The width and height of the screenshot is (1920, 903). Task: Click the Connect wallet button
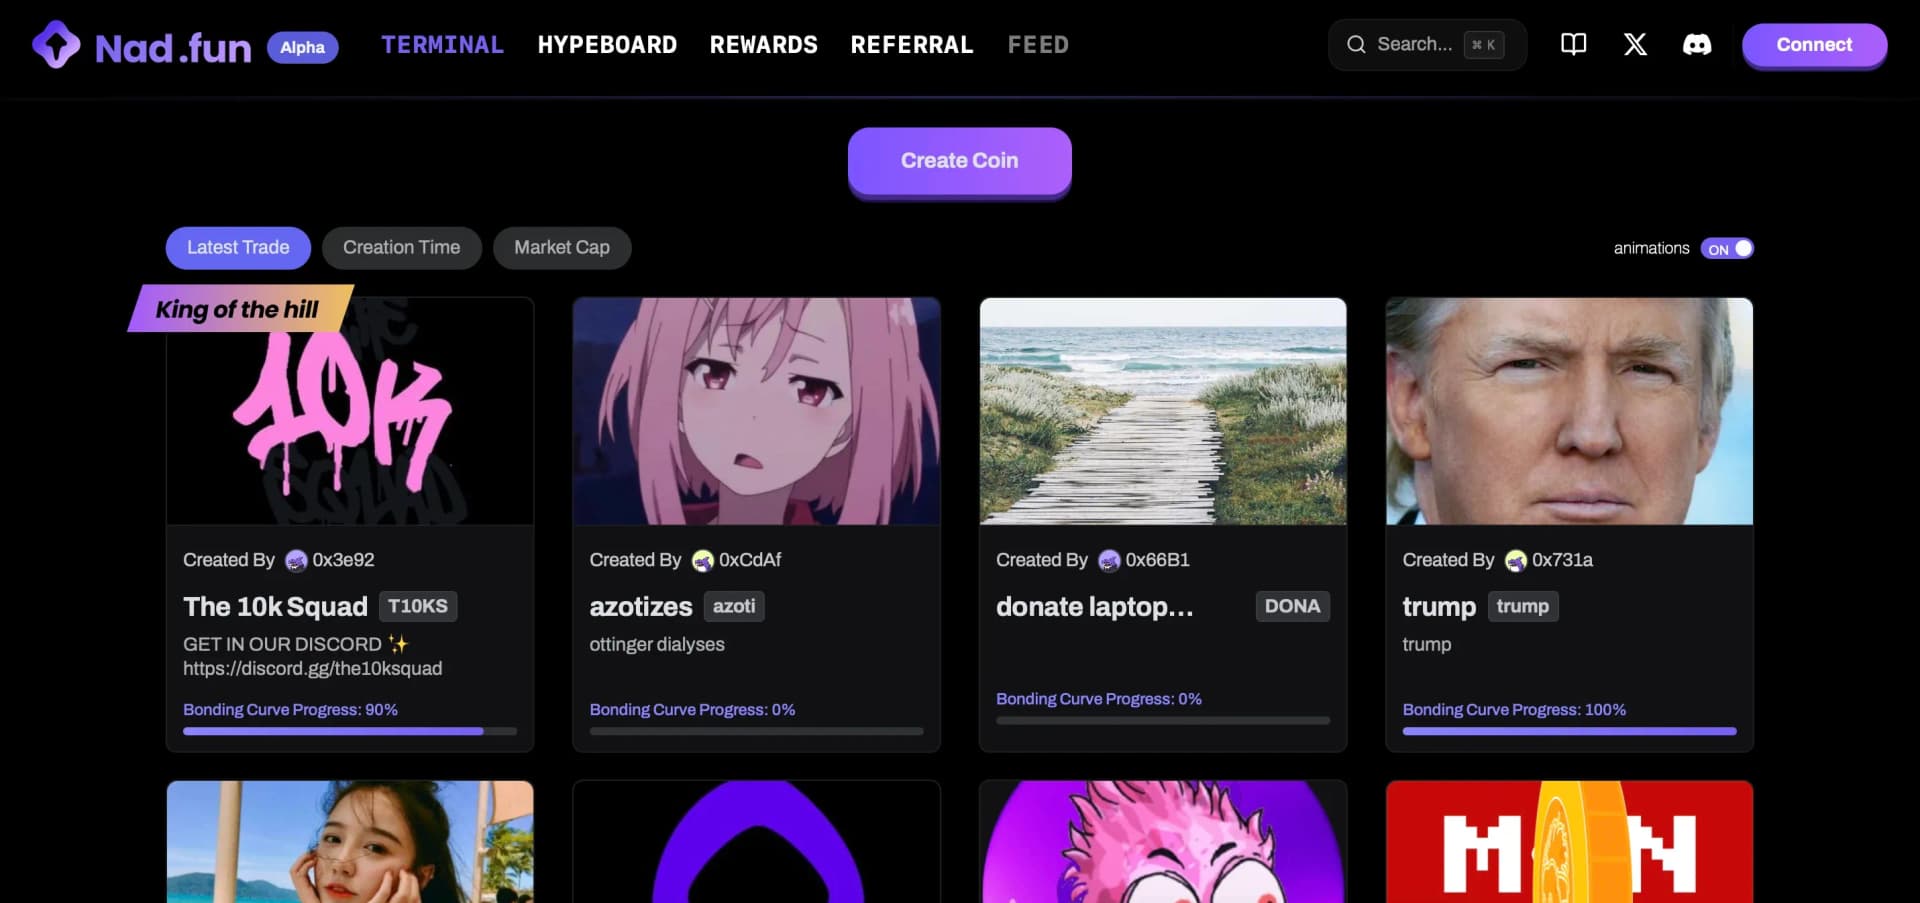coord(1813,45)
